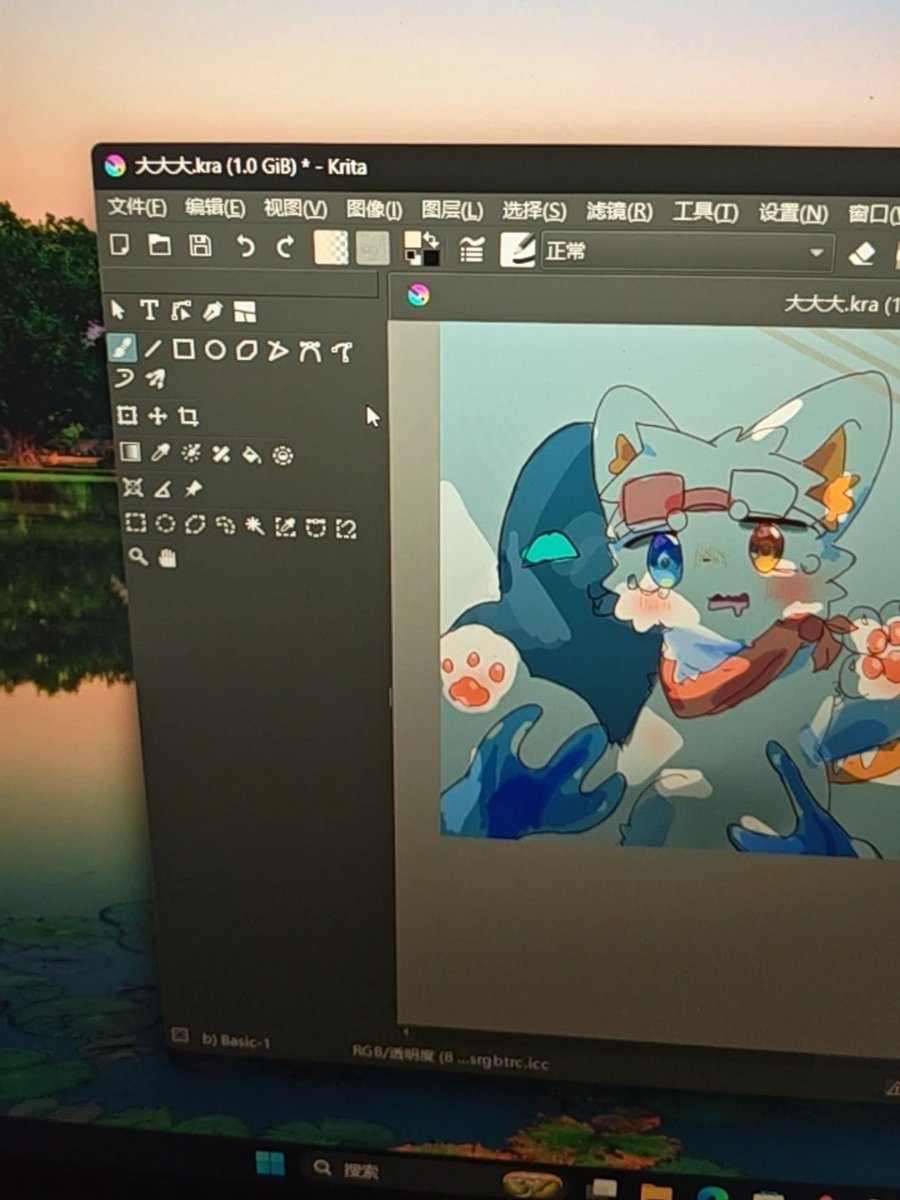The width and height of the screenshot is (900, 1200).
Task: Select the Freehand Selection tool
Action: (225, 525)
